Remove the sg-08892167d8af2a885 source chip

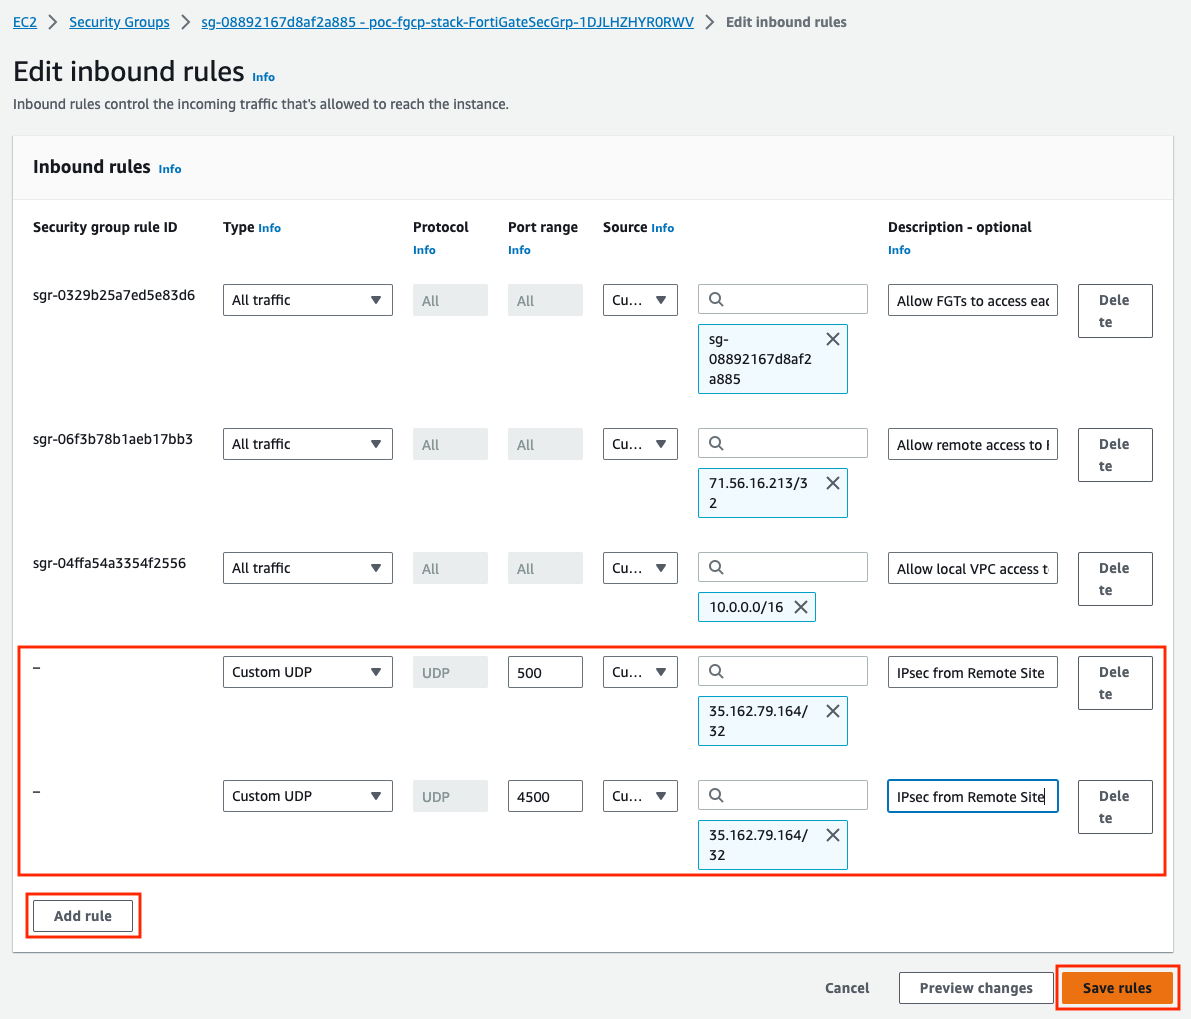coord(832,339)
